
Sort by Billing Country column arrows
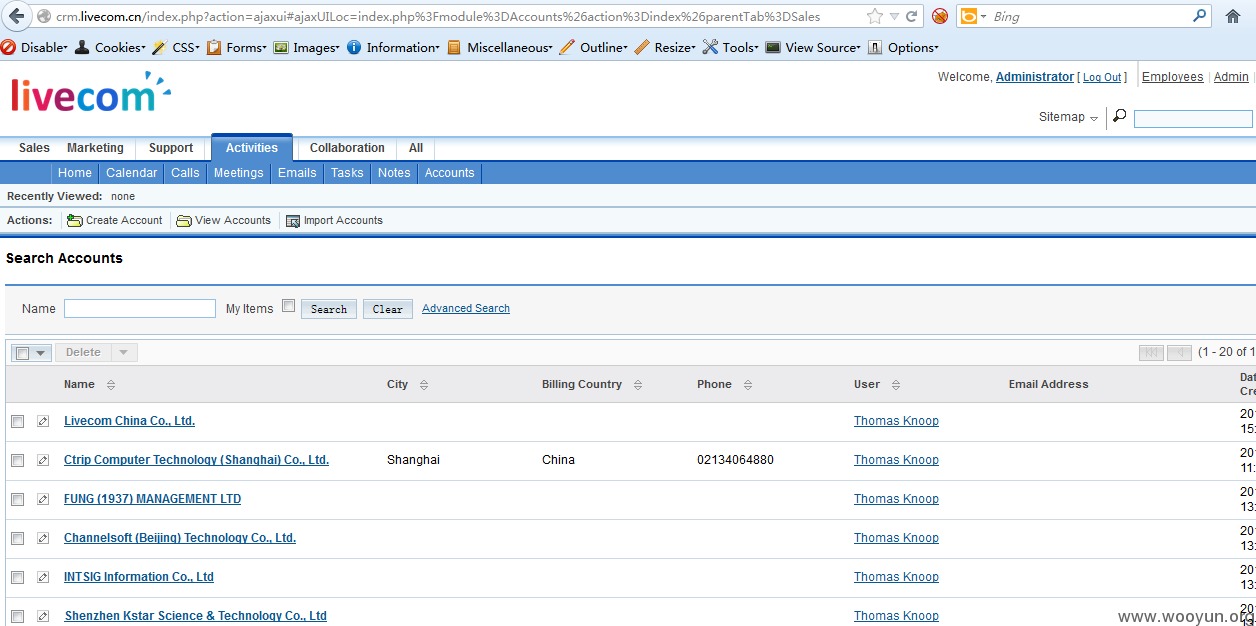point(638,385)
